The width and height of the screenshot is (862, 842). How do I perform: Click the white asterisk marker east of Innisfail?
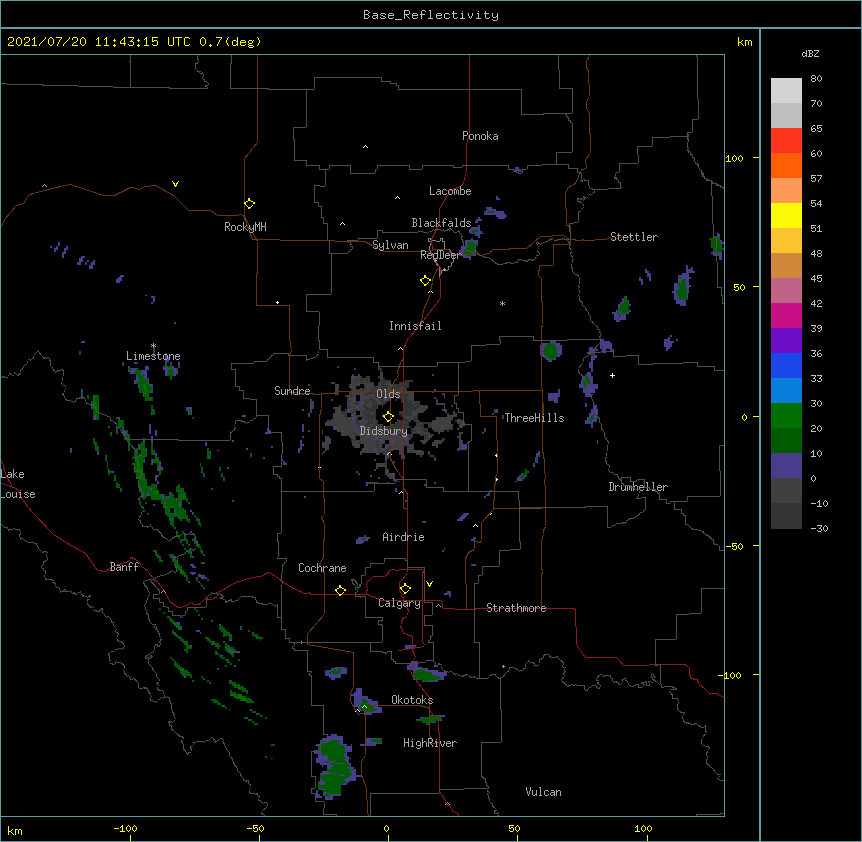[x=502, y=303]
